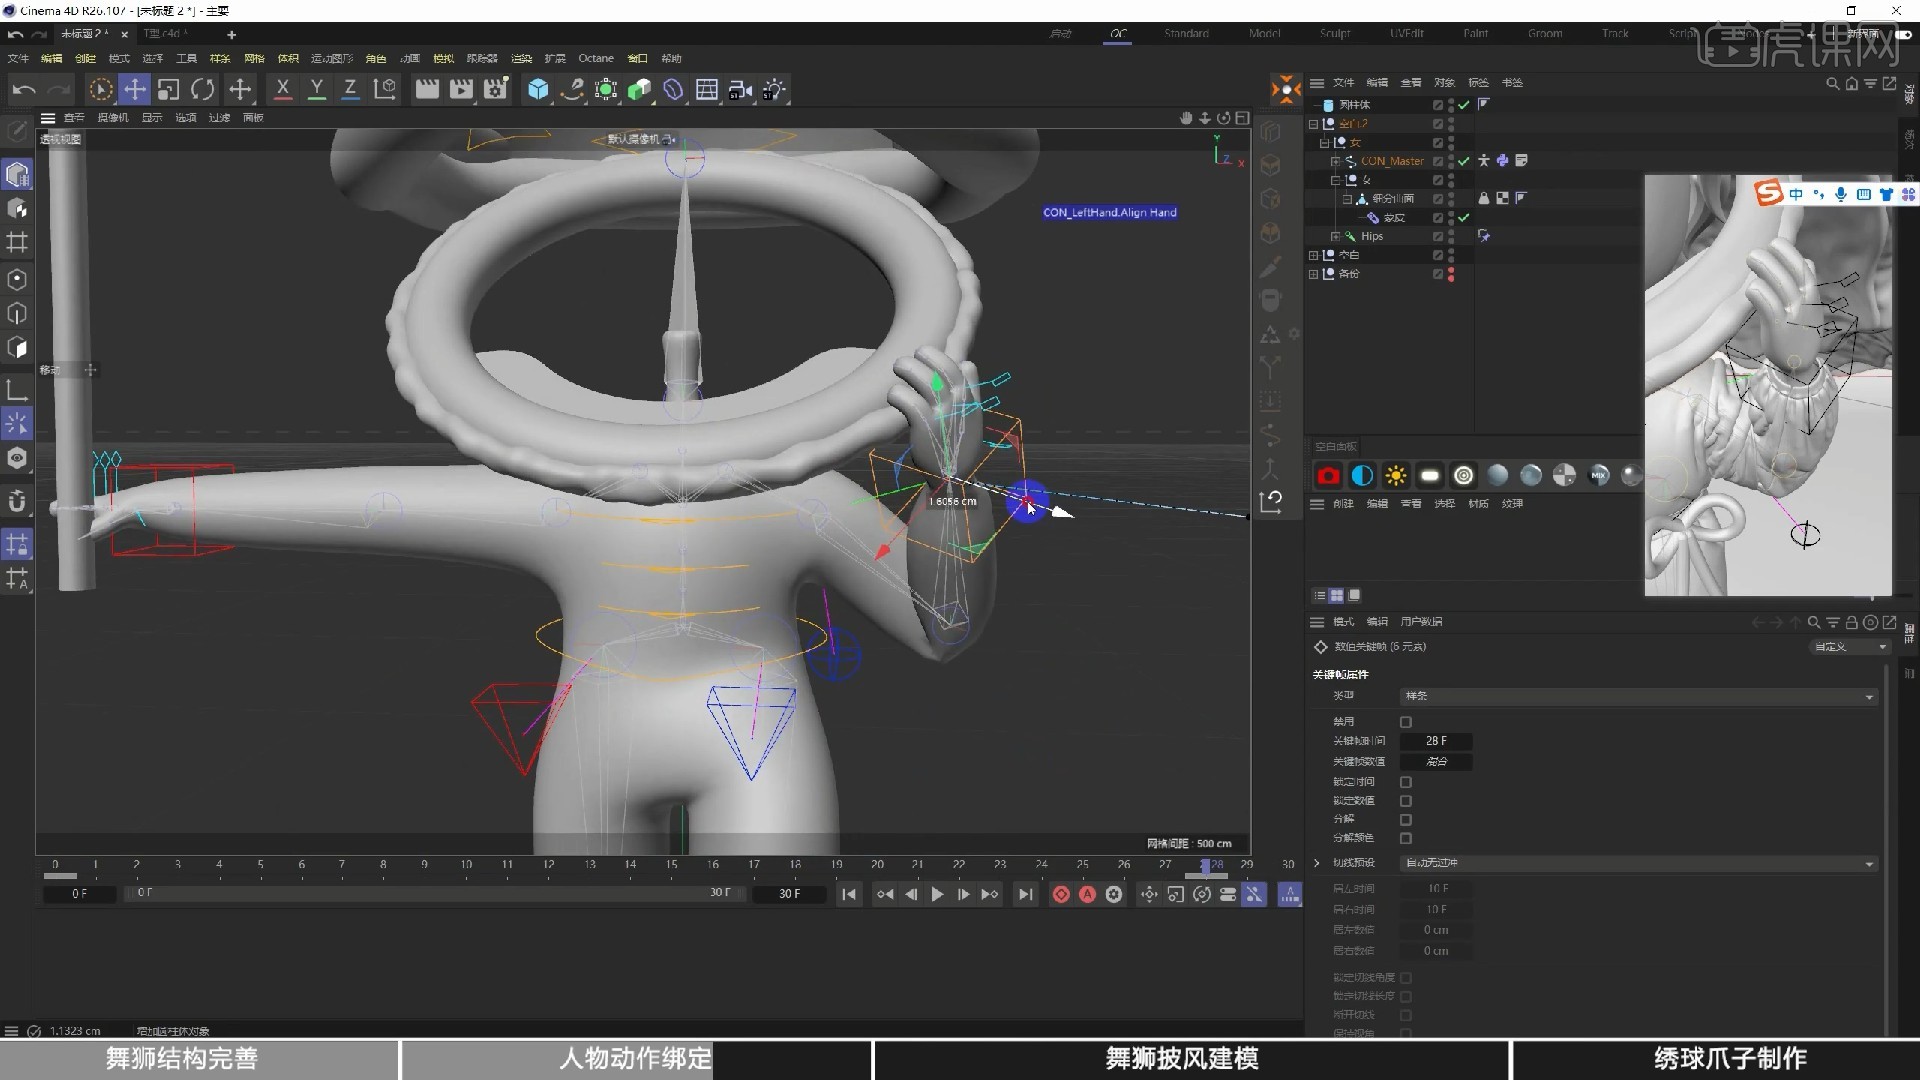Viewport: 1920px width, 1080px height.
Task: Add a Cube primitive object
Action: [x=538, y=89]
